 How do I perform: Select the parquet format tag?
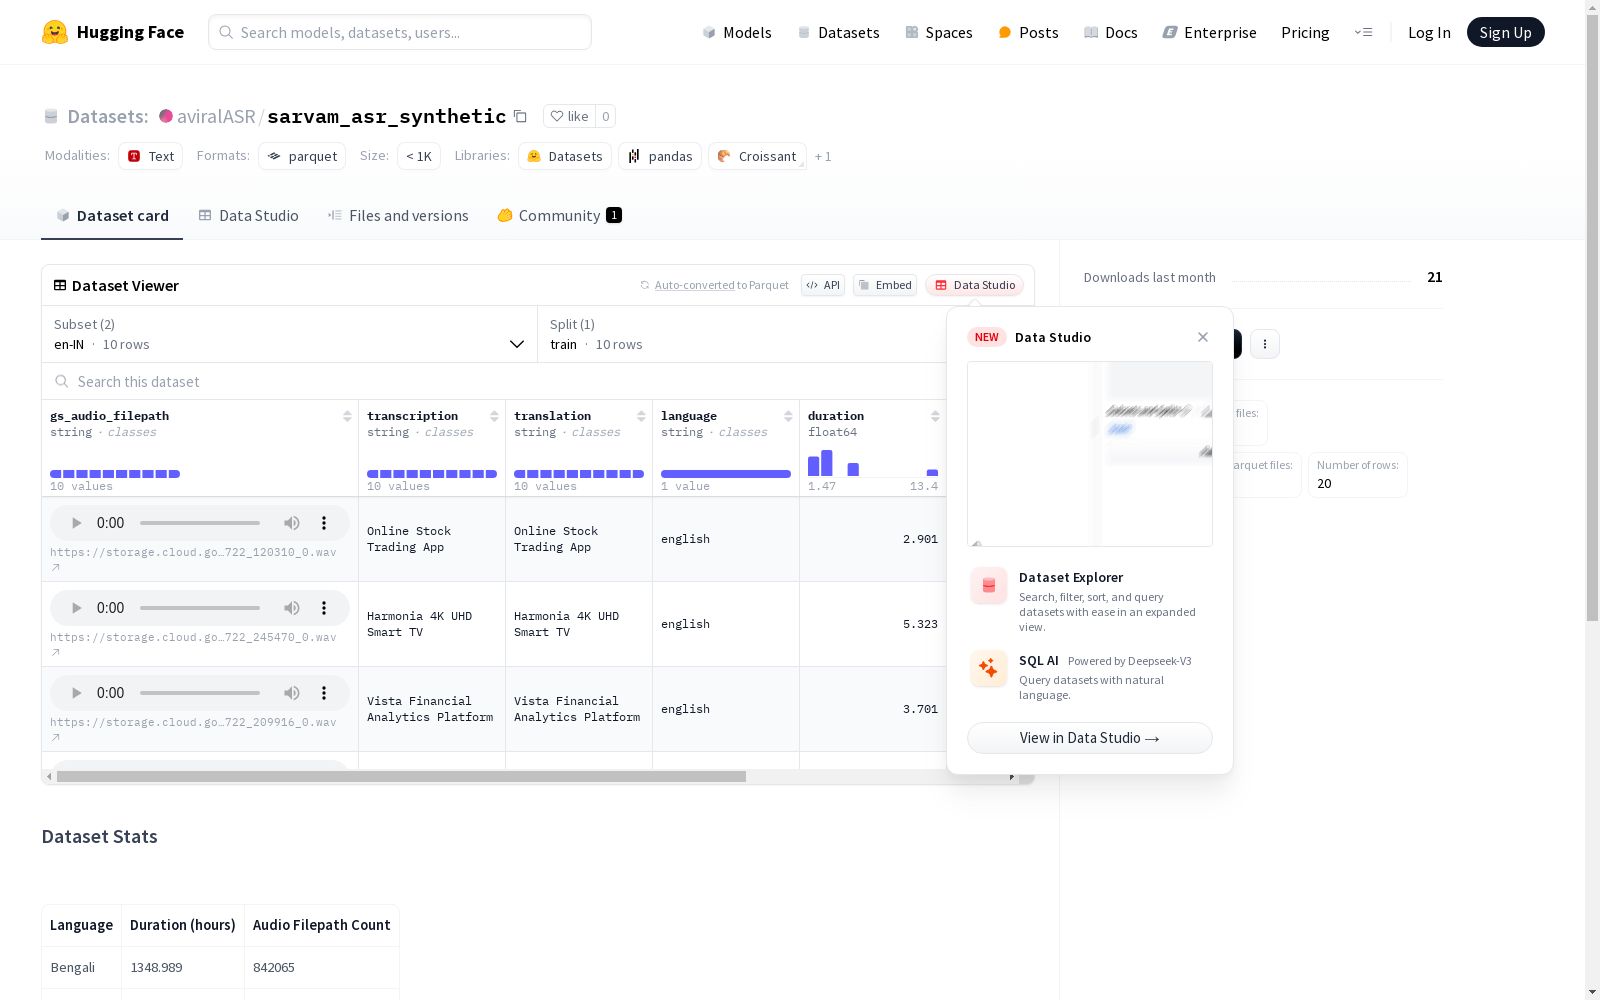302,156
